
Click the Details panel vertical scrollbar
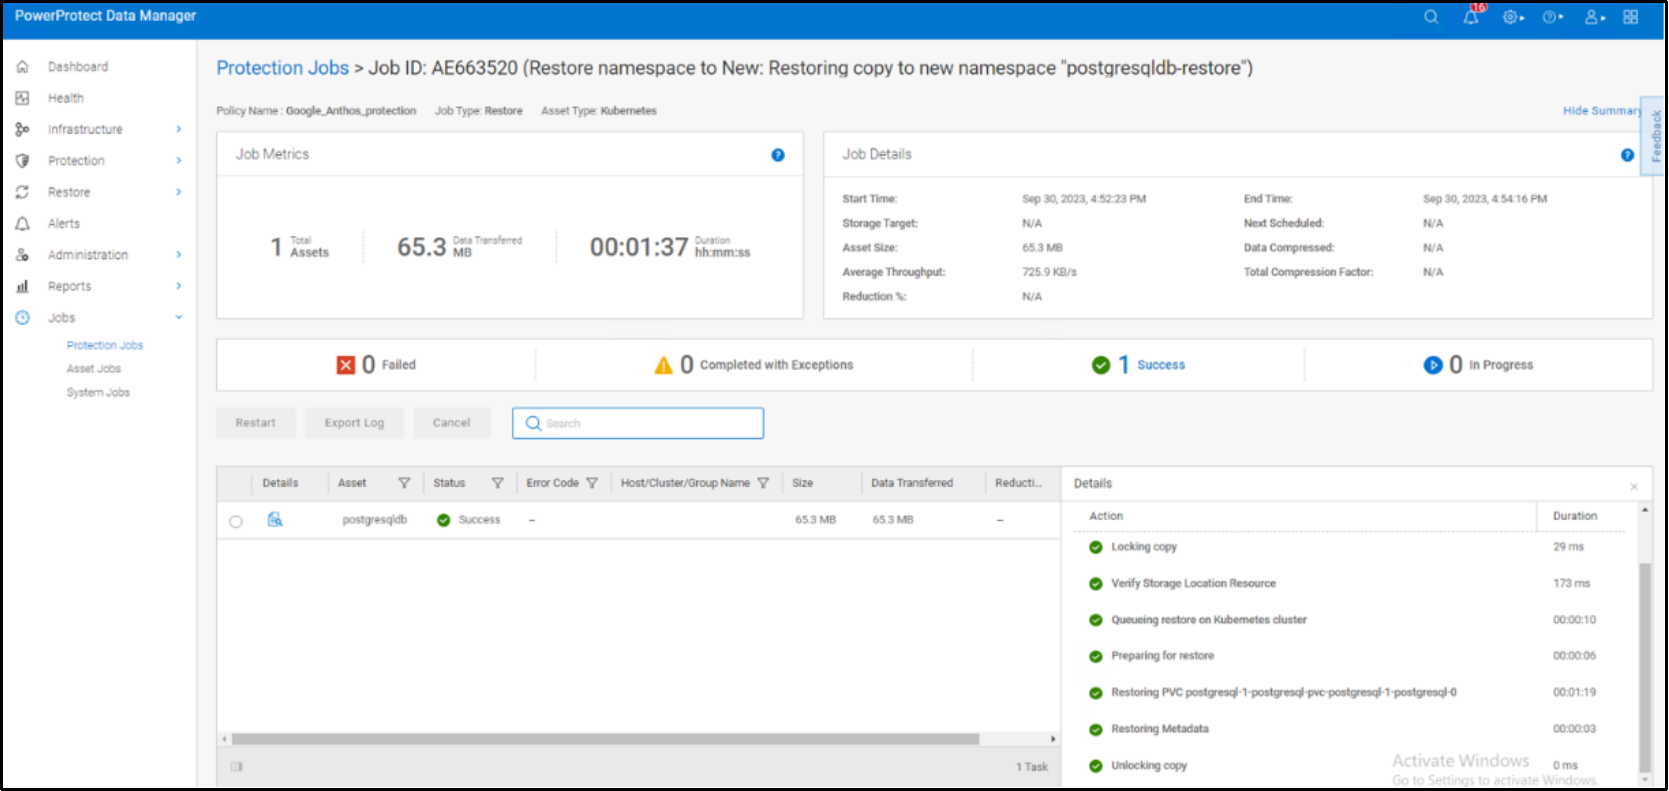(1645, 668)
